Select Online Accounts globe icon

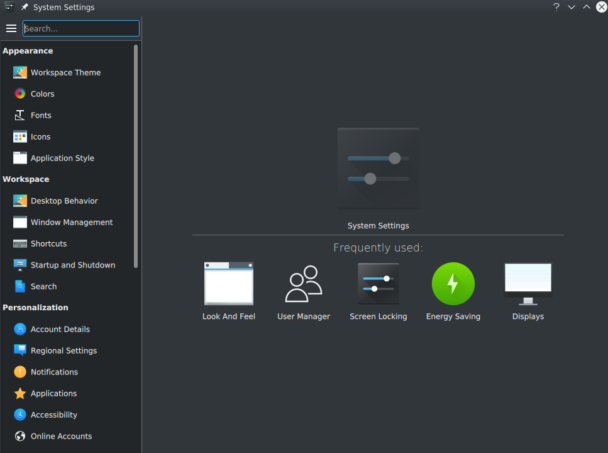20,436
